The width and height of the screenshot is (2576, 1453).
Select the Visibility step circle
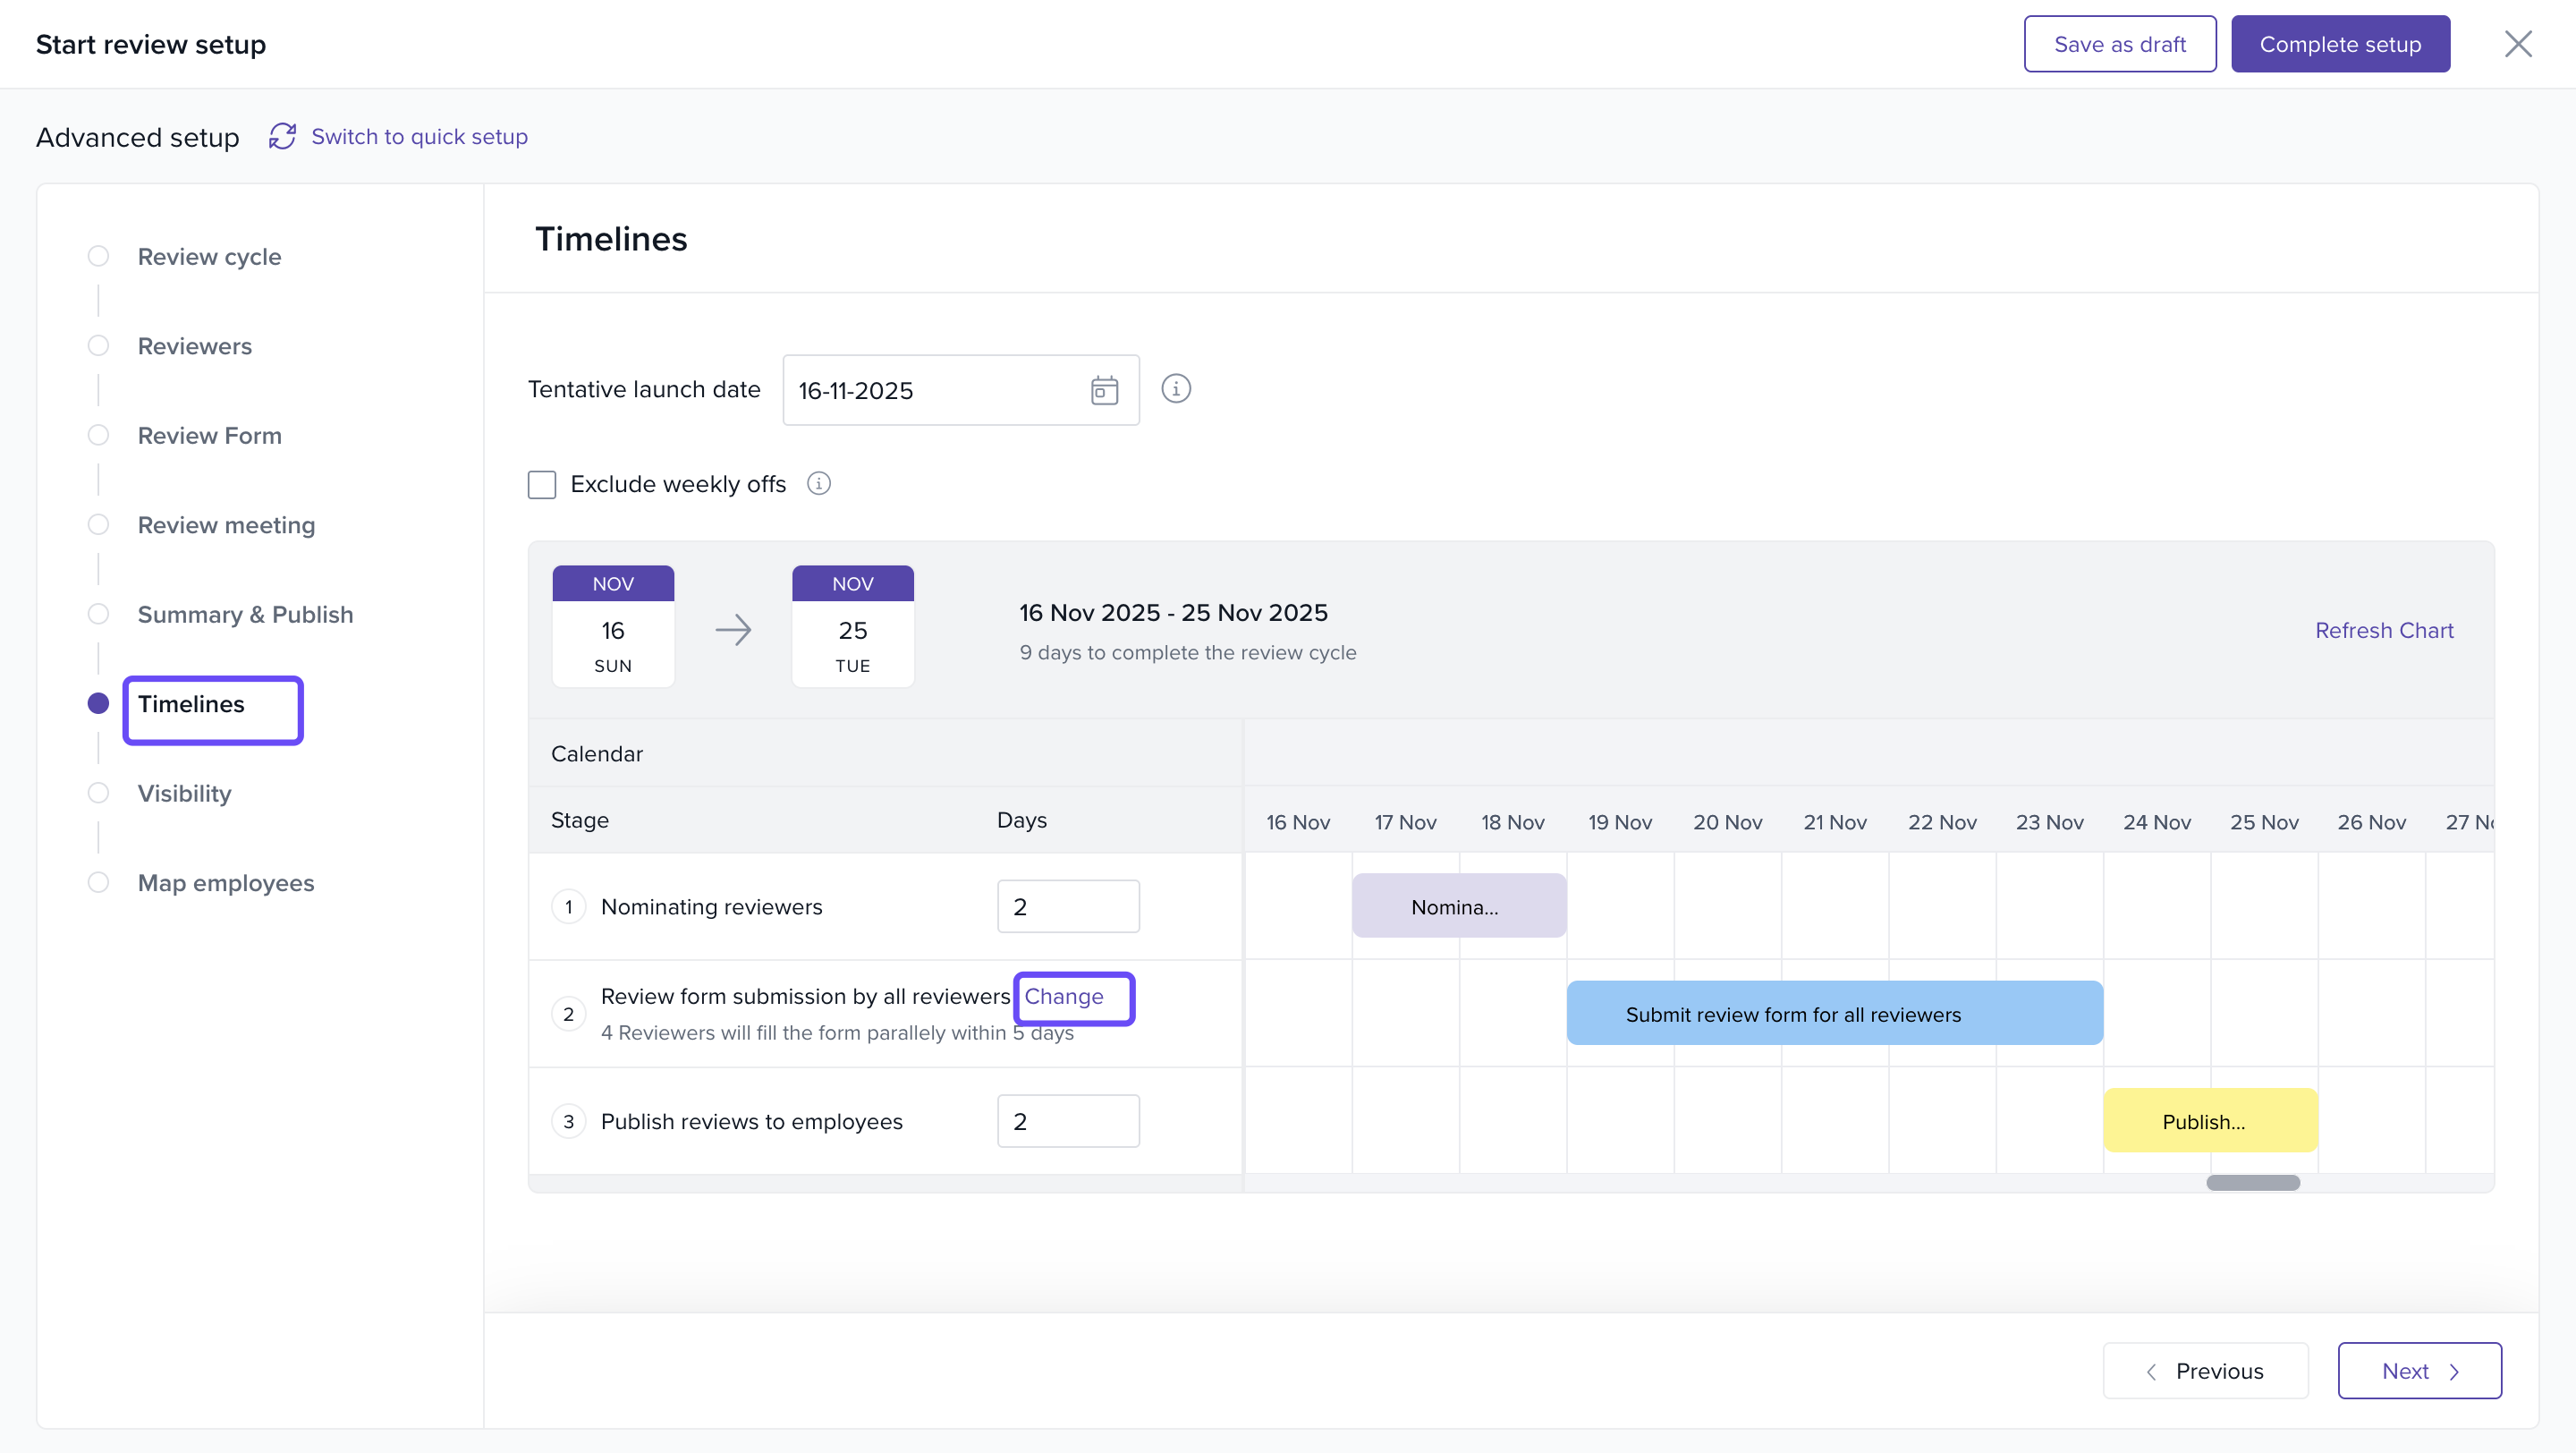point(98,793)
